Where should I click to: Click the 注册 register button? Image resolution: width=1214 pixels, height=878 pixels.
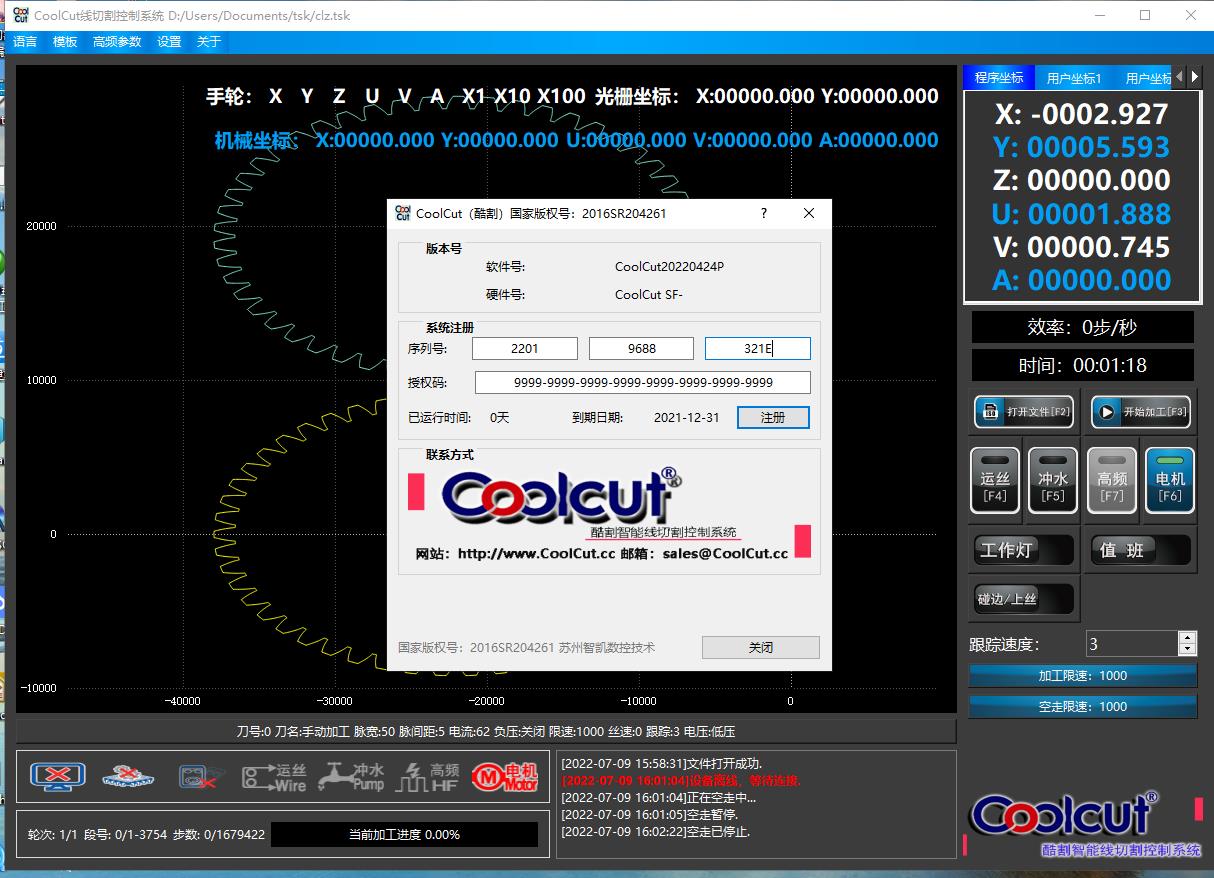(x=773, y=417)
